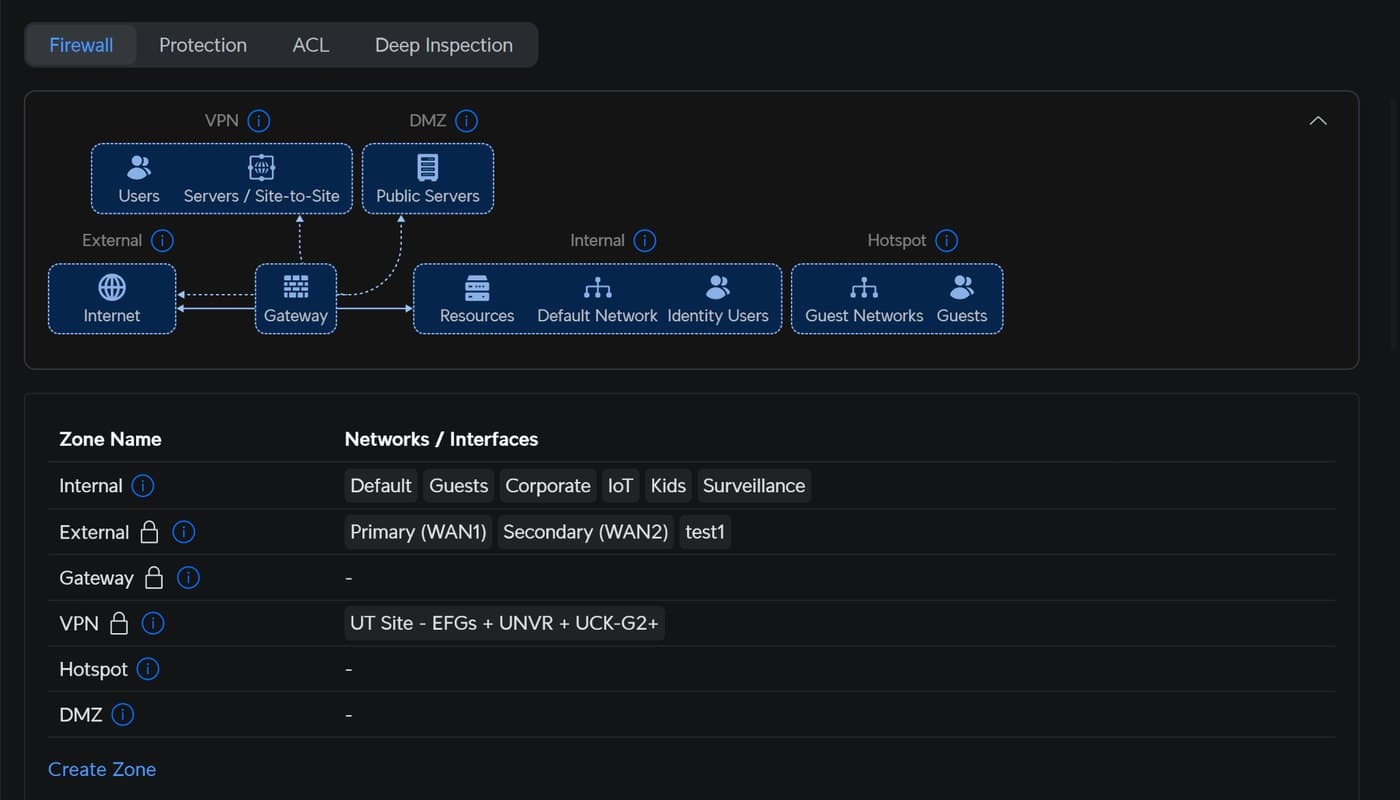Click the Identity Users icon
This screenshot has height=800, width=1400.
click(x=718, y=288)
